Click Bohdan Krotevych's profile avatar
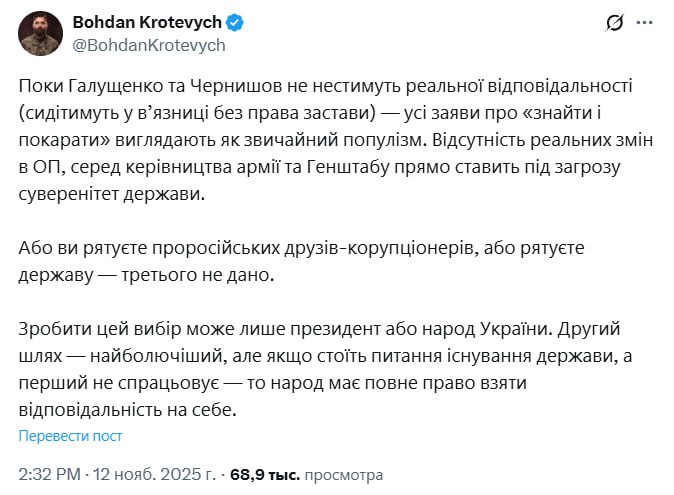The width and height of the screenshot is (674, 495). 39,33
